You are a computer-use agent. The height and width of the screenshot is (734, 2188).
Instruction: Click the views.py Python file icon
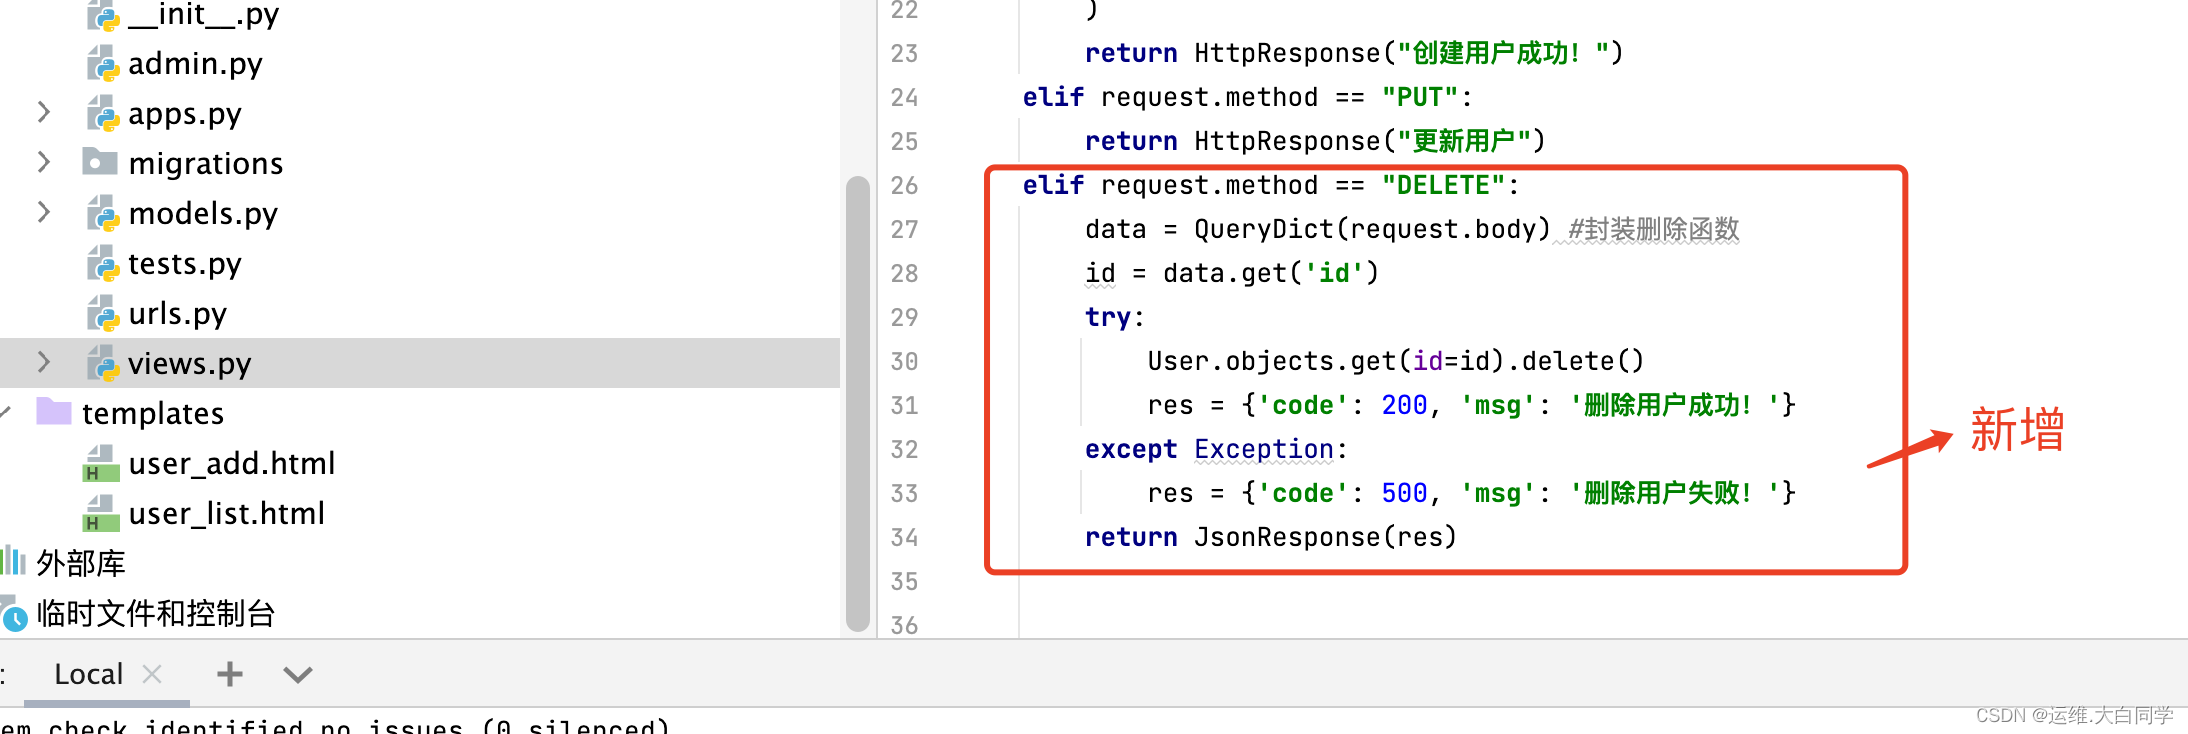(102, 363)
